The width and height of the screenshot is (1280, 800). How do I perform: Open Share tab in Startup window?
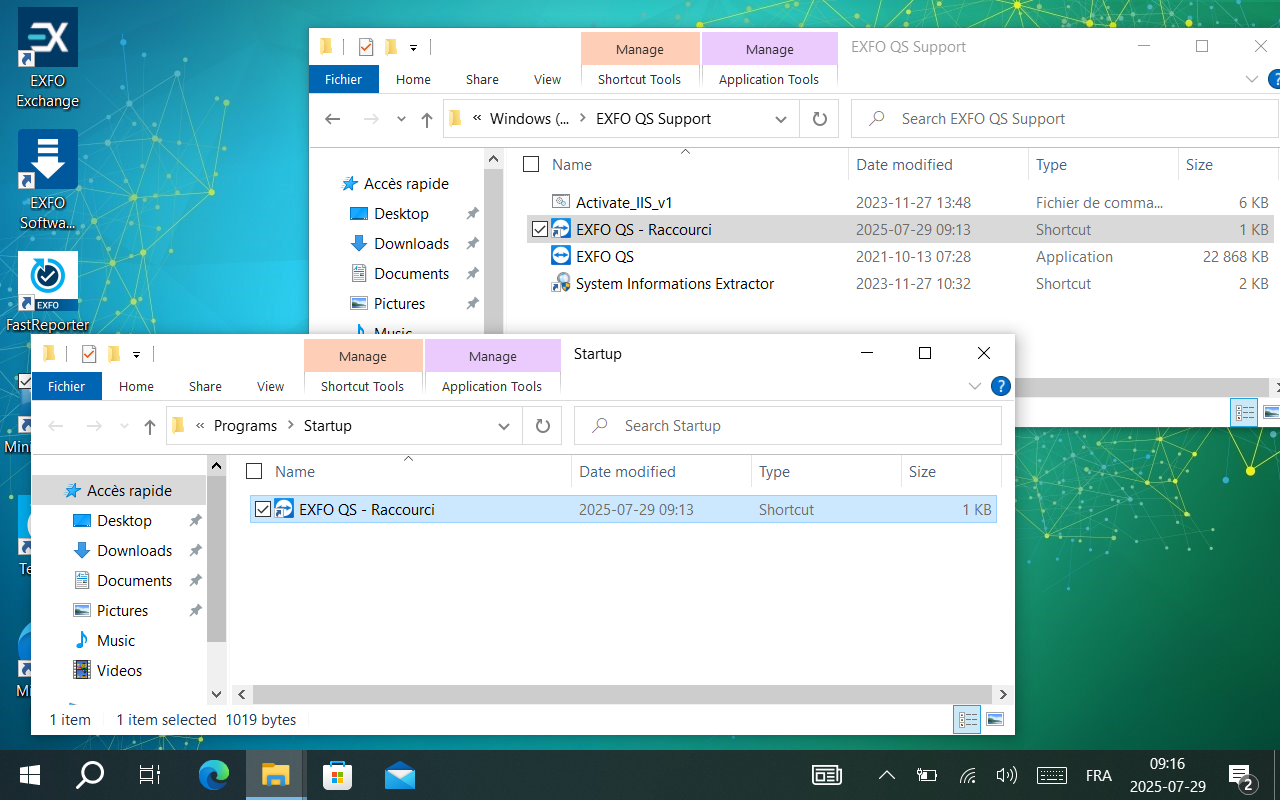tap(205, 386)
